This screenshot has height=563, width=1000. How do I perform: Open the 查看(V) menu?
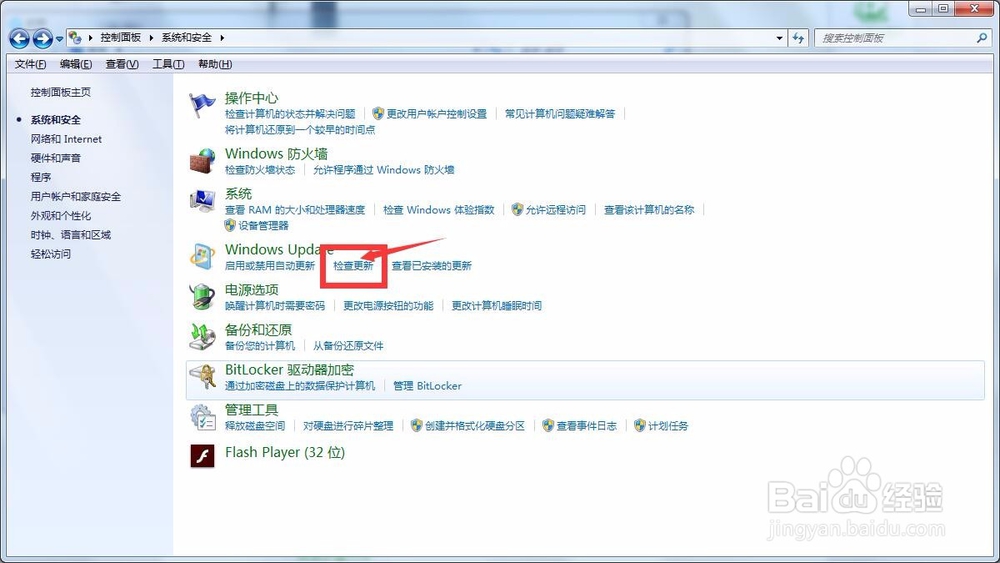click(122, 64)
